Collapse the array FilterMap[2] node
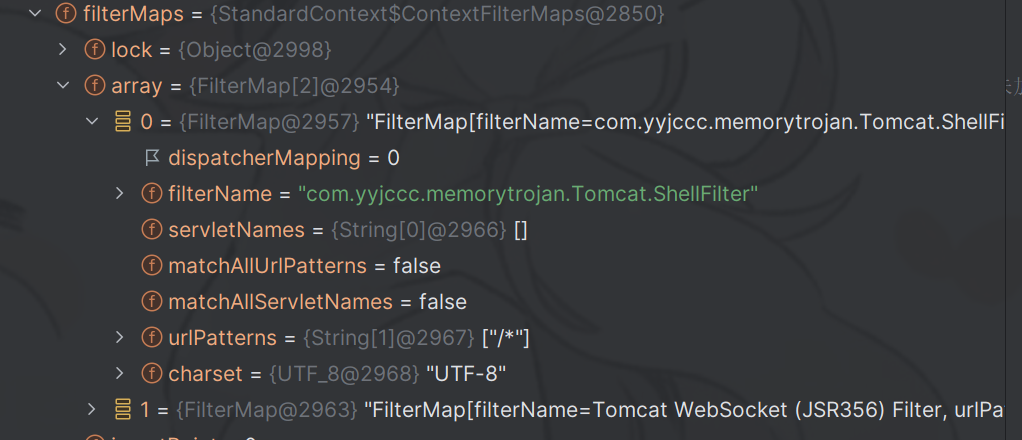This screenshot has width=1022, height=440. coord(63,86)
